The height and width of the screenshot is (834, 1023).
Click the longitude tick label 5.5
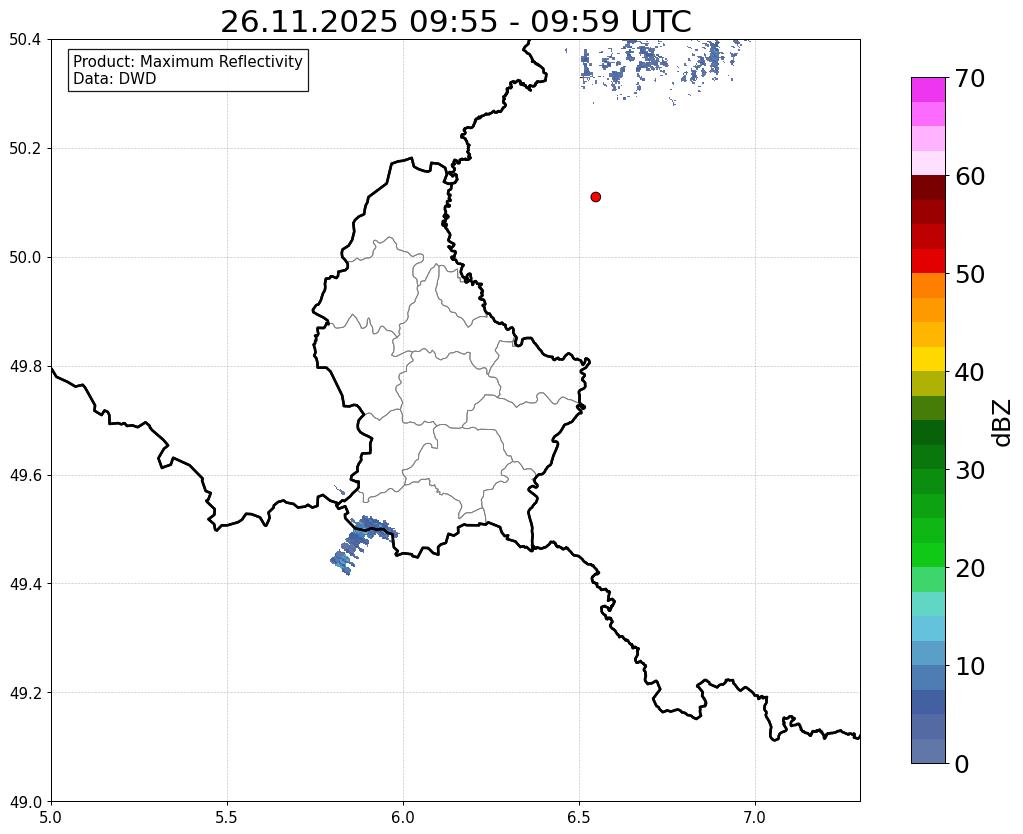[227, 817]
